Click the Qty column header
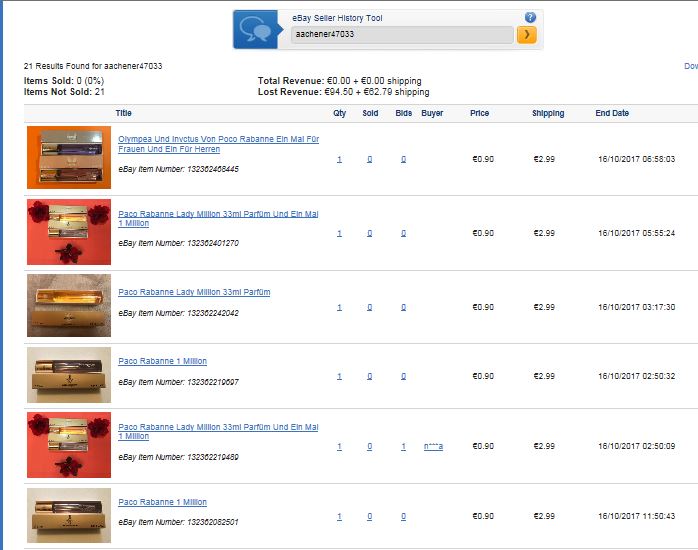 pos(339,113)
